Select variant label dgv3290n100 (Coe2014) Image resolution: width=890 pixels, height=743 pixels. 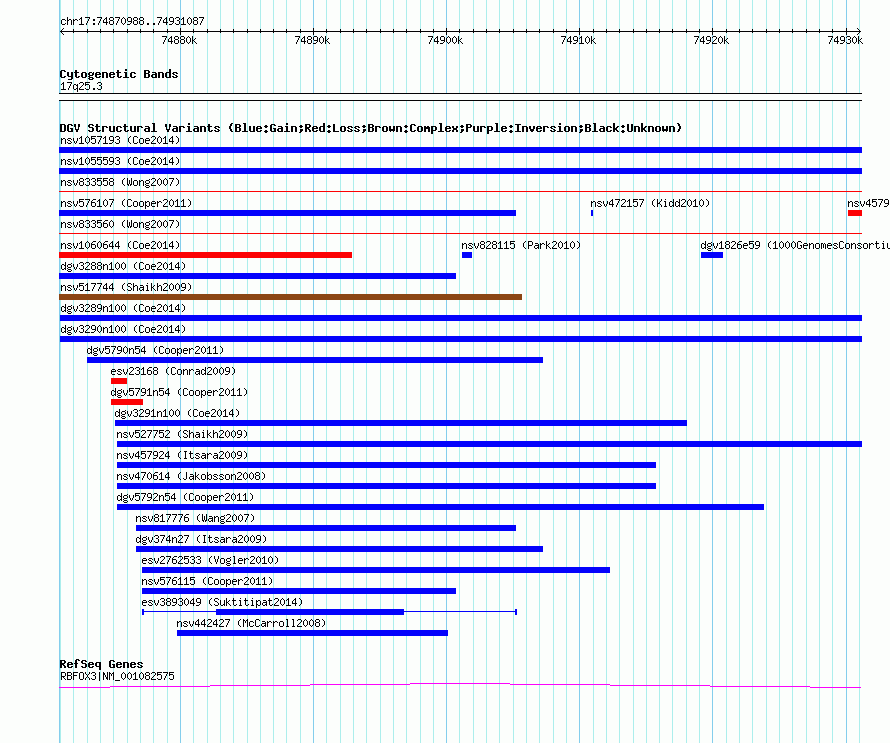click(x=123, y=329)
